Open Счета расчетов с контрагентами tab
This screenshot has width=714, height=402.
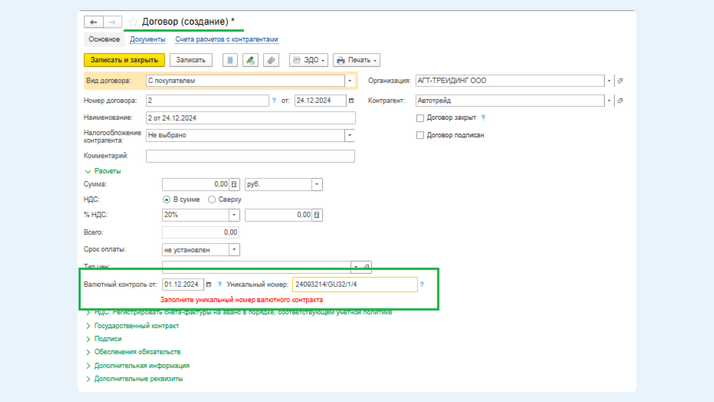pyautogui.click(x=226, y=40)
